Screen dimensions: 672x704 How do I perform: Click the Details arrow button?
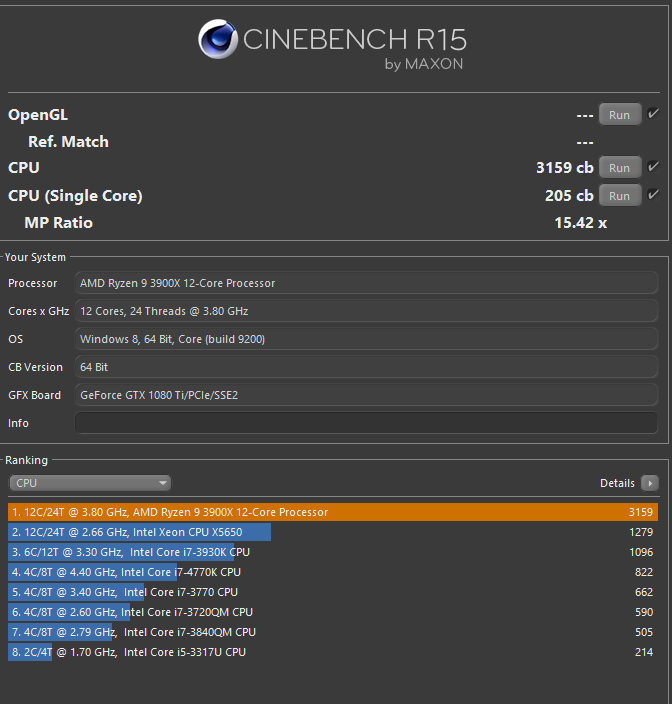click(650, 483)
